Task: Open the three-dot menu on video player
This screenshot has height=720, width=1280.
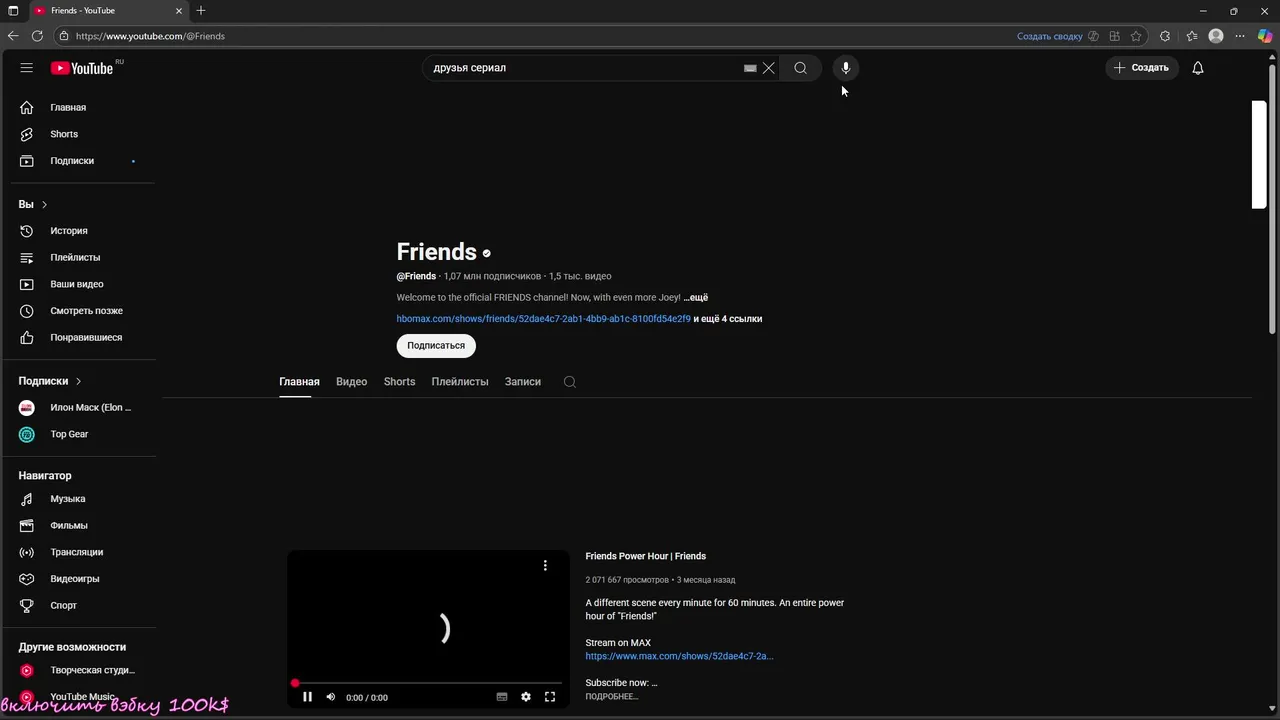Action: pos(545,566)
